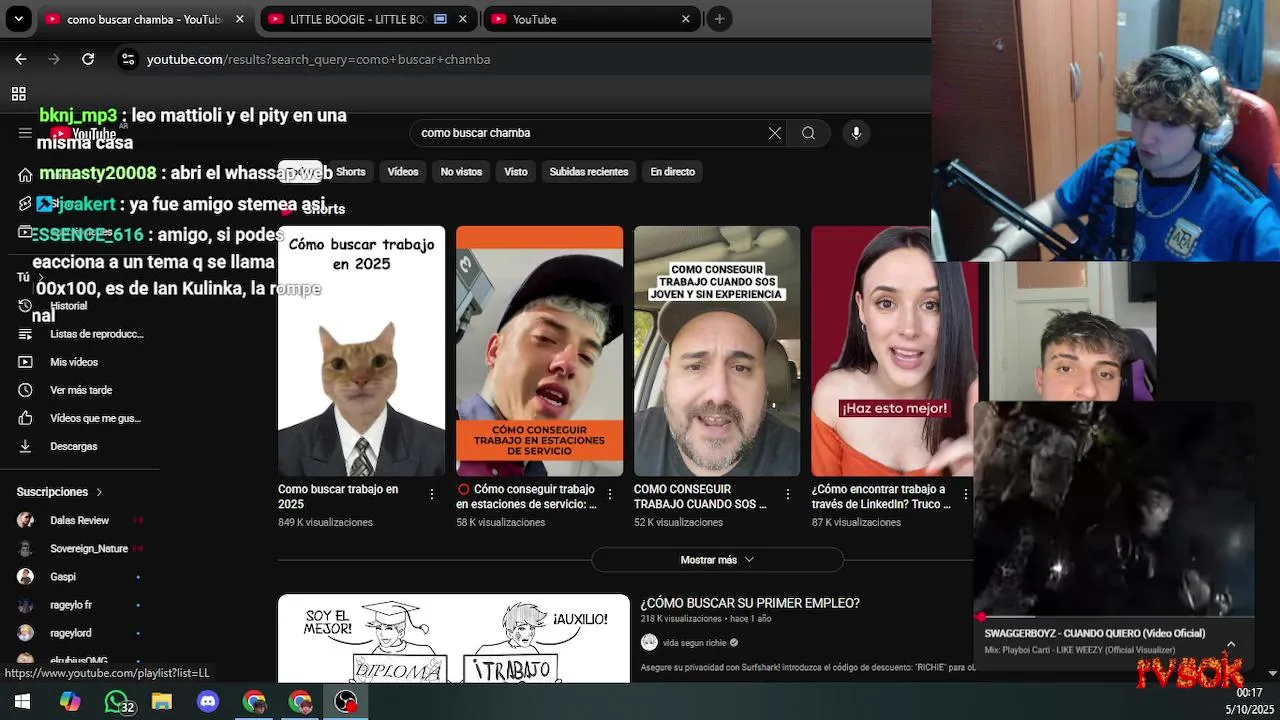The height and width of the screenshot is (720, 1280).
Task: Open File Explorer from the taskbar
Action: point(162,702)
